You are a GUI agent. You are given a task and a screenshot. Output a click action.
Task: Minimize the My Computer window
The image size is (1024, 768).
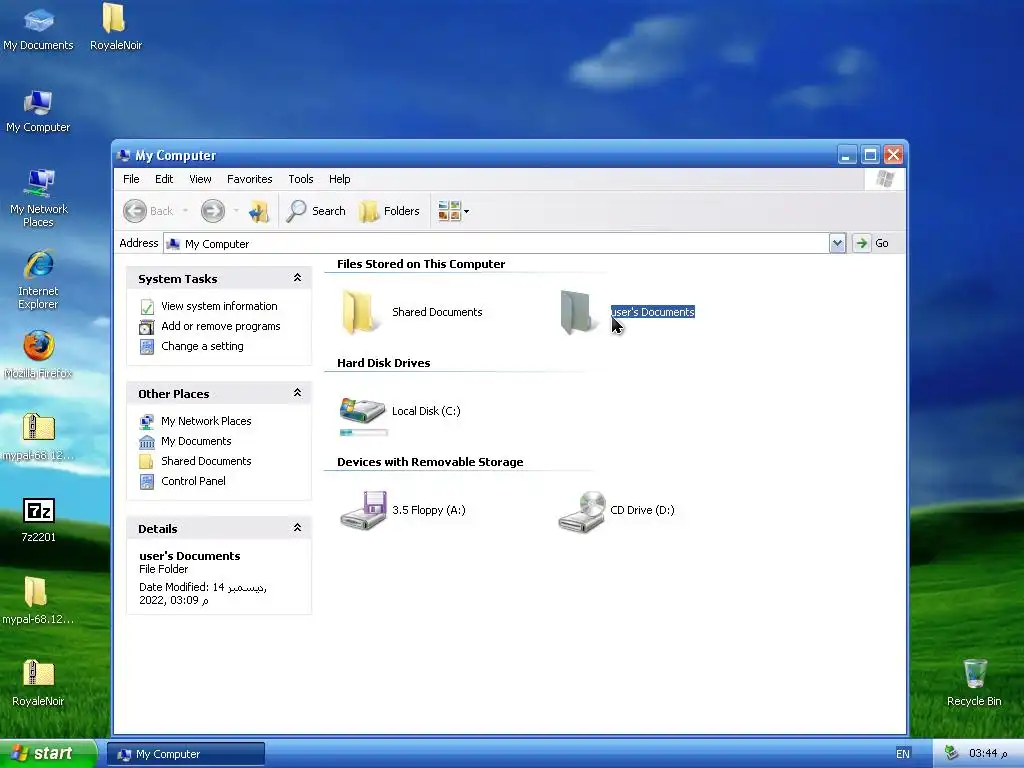(x=846, y=155)
